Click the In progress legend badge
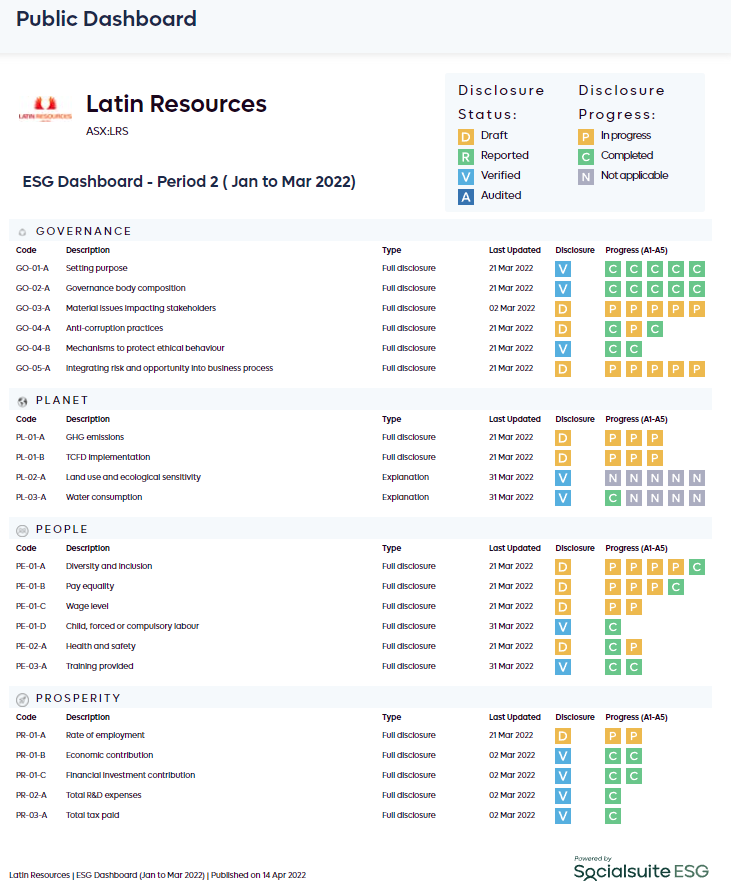Image resolution: width=731 pixels, height=889 pixels. tap(586, 137)
